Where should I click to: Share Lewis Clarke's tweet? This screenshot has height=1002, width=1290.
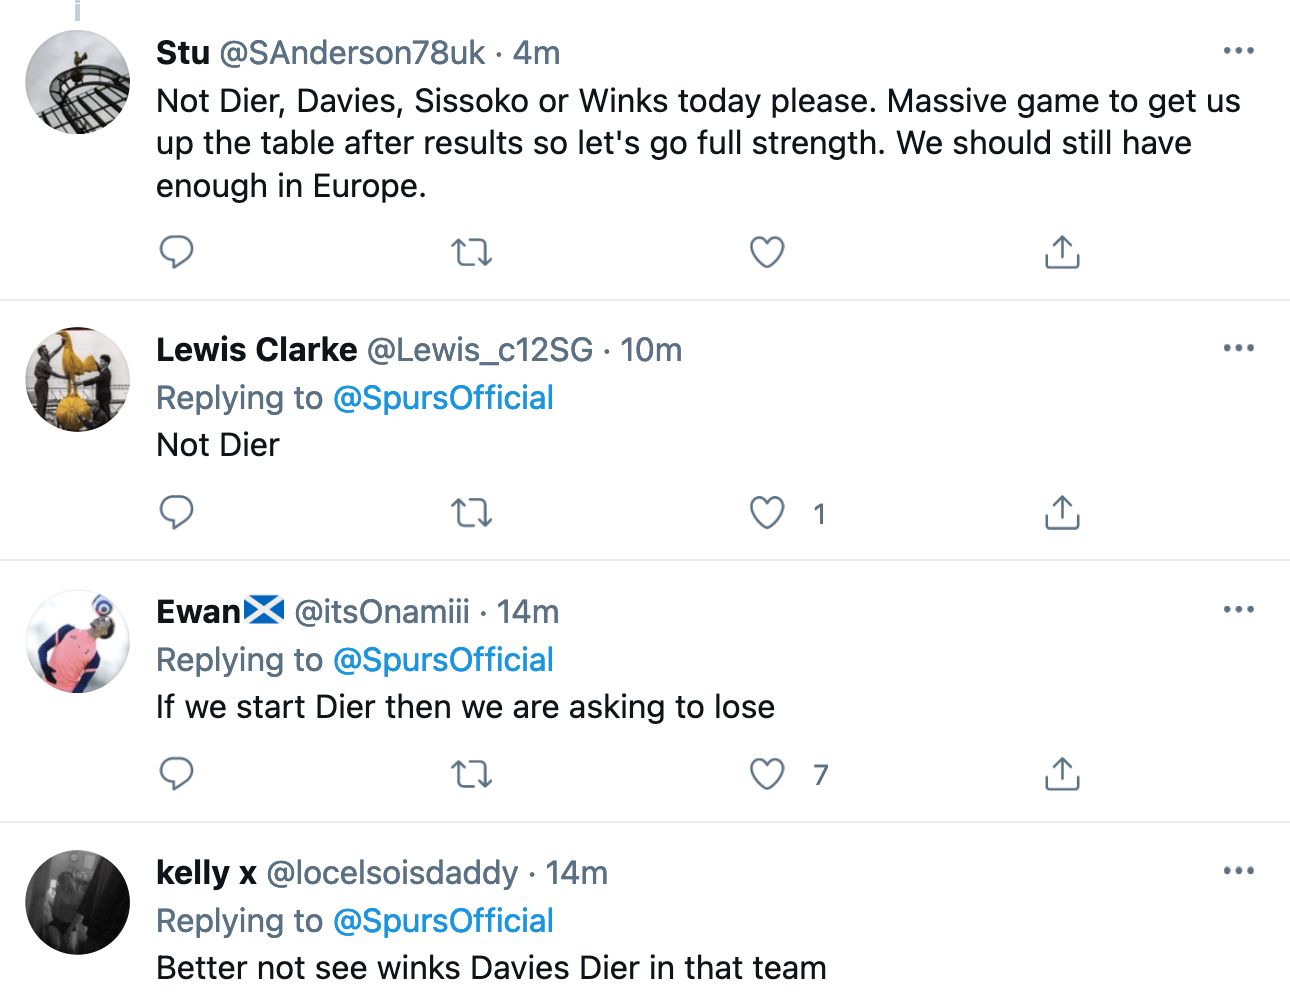tap(1062, 513)
